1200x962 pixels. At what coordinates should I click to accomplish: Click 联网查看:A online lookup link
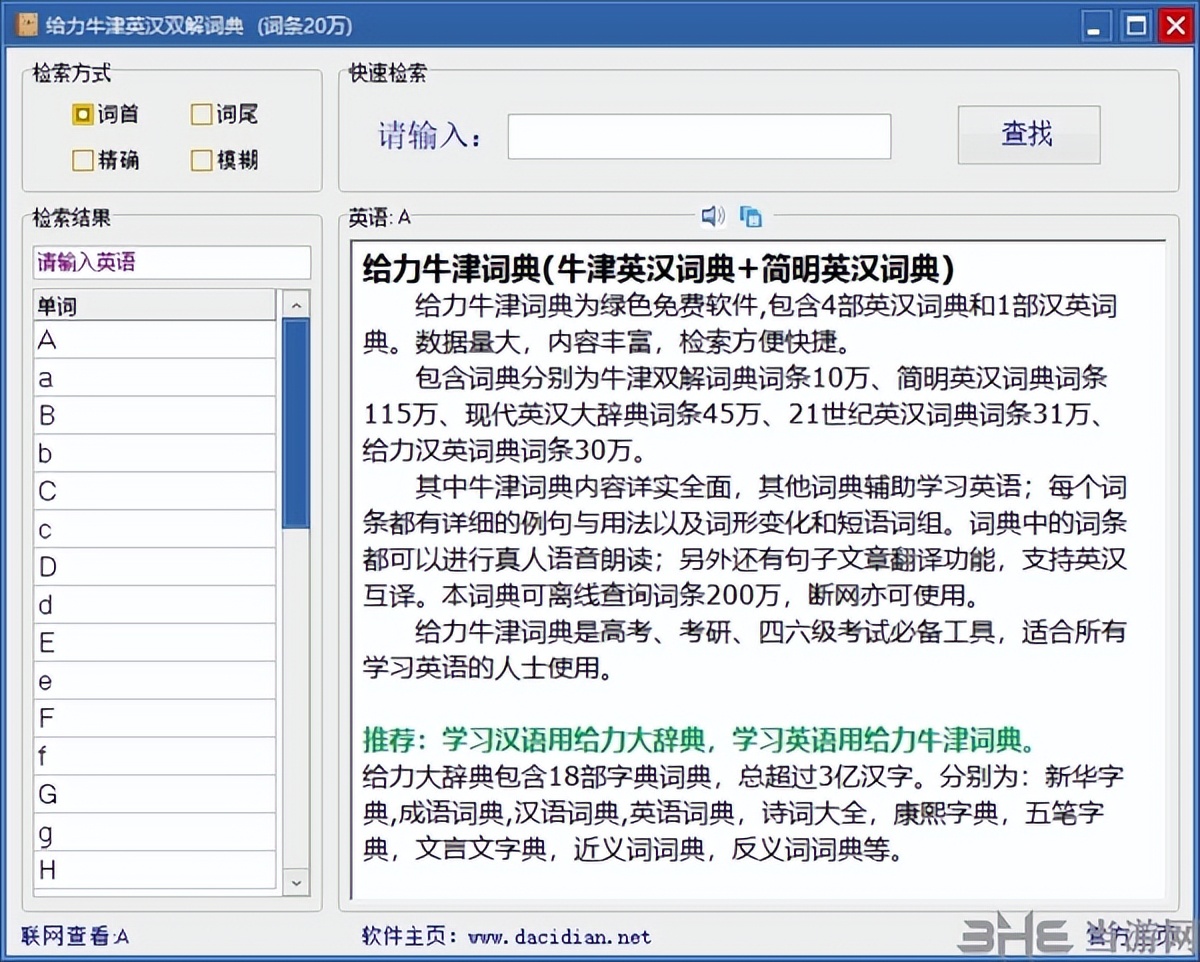75,937
